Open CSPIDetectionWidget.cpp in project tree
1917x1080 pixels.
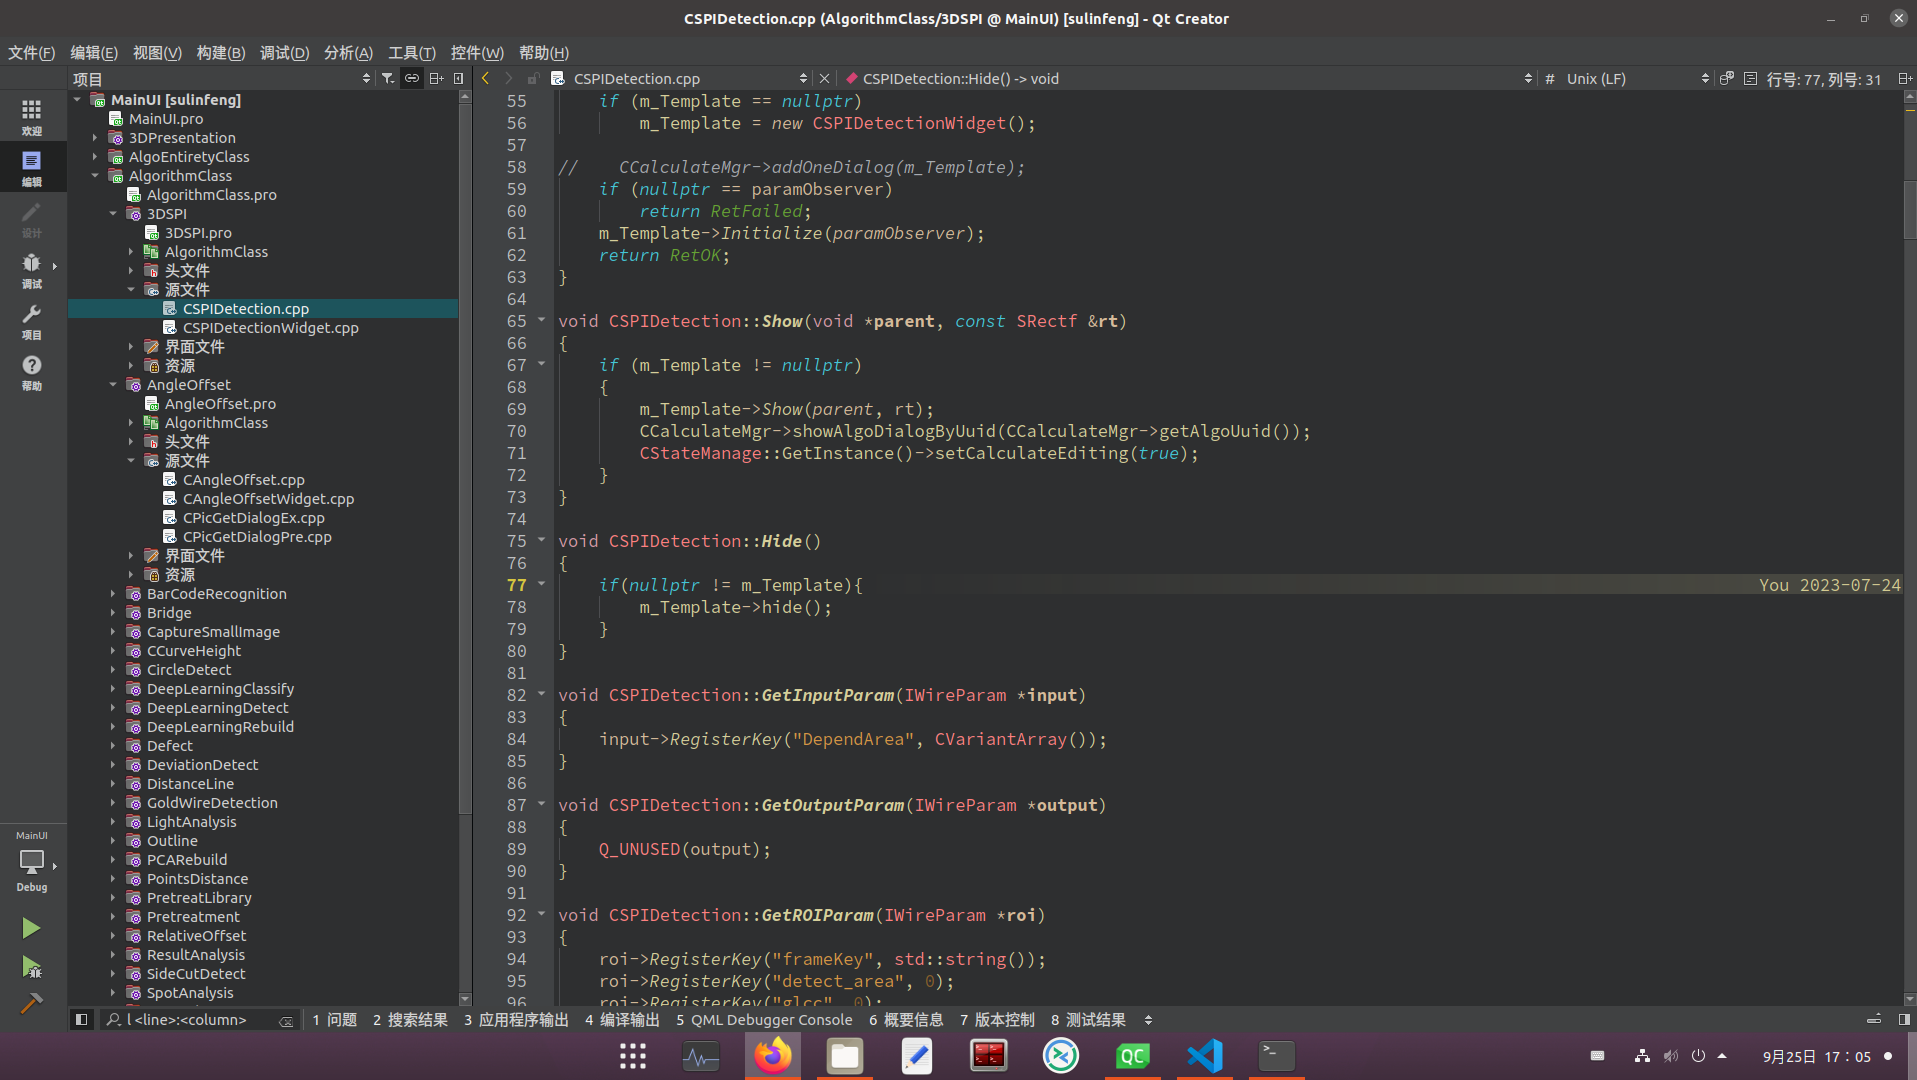270,328
